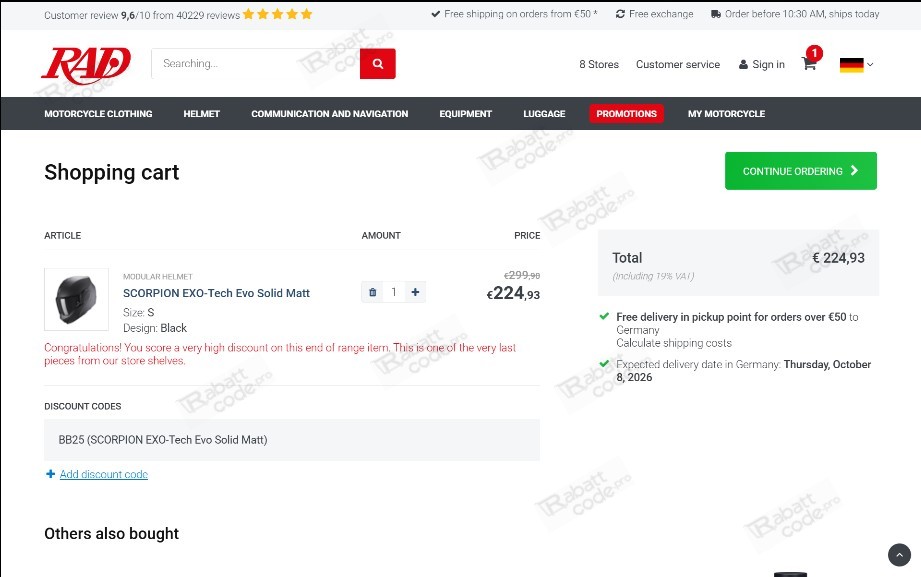Click the € 224,93 total amount
921x577 pixels.
(838, 258)
